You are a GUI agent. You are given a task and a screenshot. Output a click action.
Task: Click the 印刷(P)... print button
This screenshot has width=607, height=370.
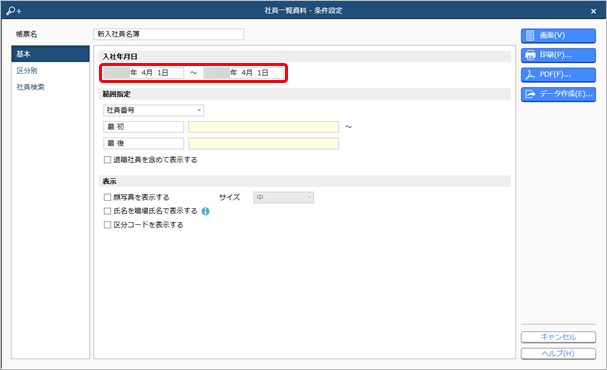558,55
